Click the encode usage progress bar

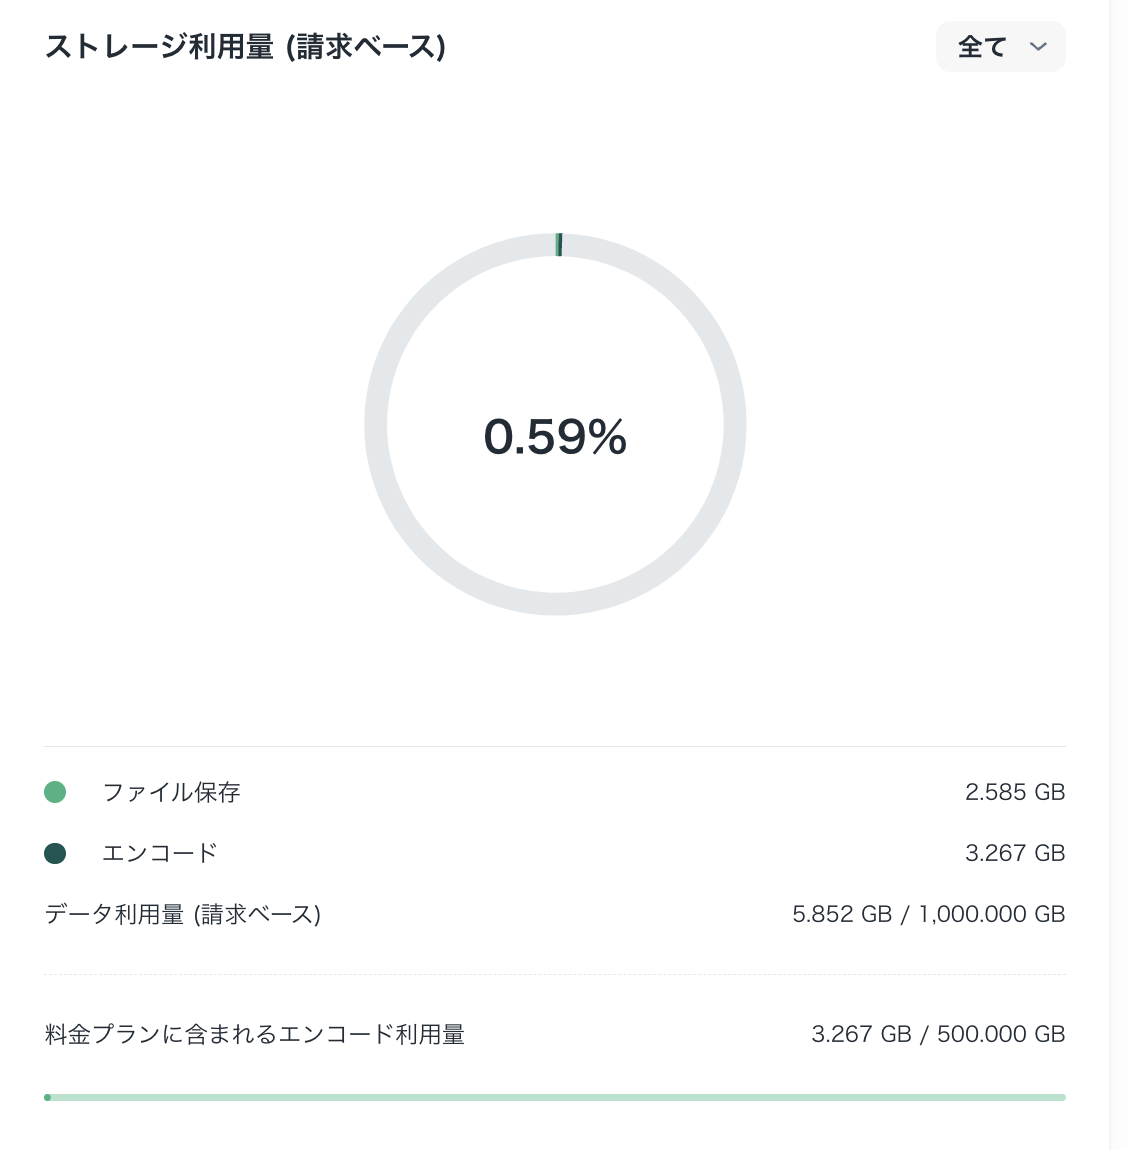click(x=556, y=1097)
